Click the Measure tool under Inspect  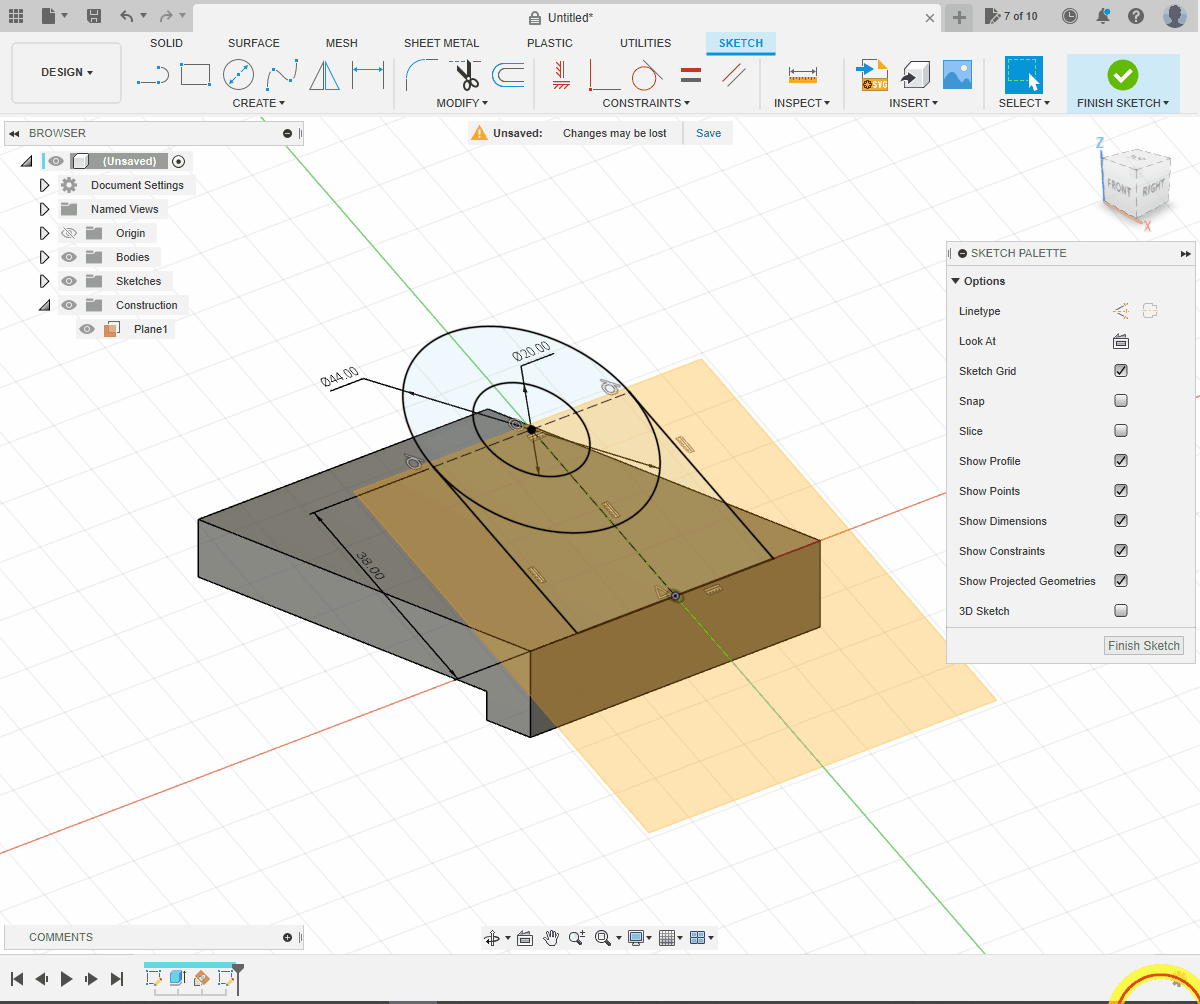pyautogui.click(x=802, y=75)
